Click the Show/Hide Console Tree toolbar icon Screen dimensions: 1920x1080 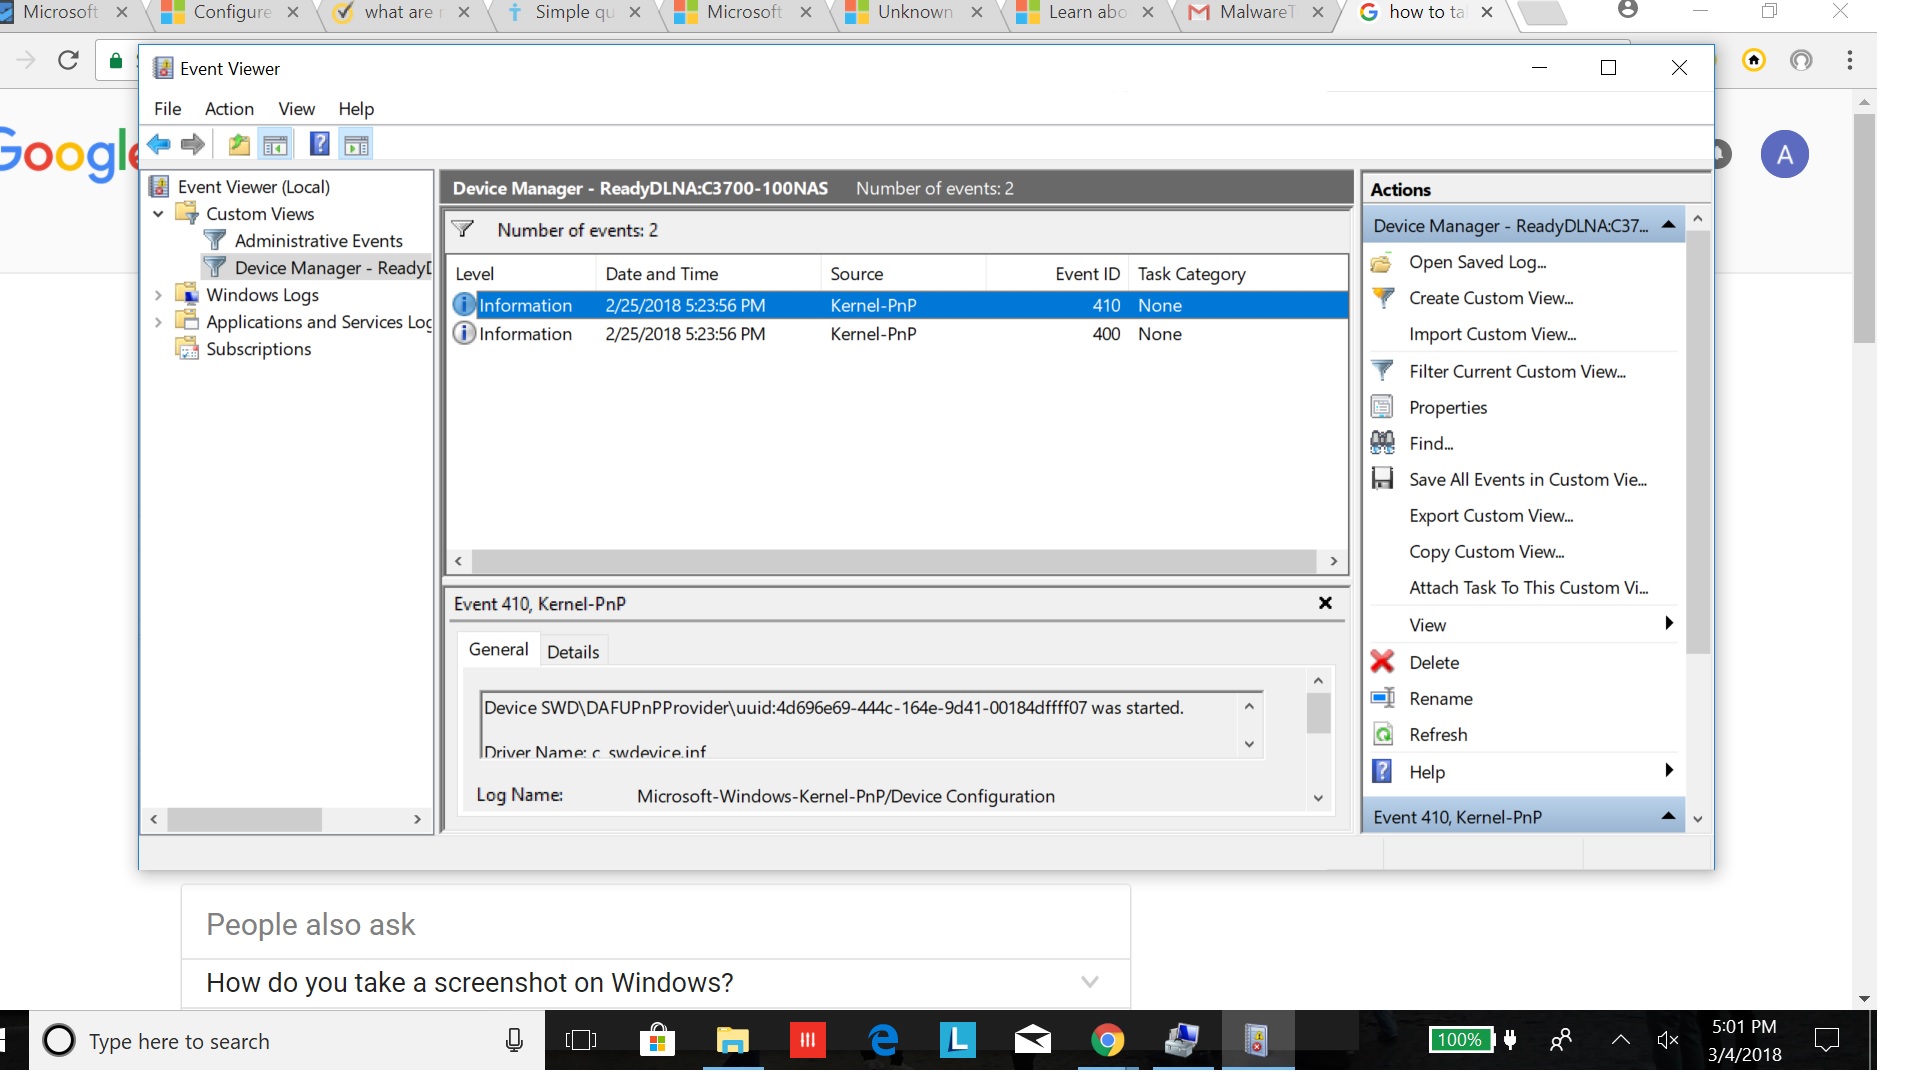275,145
